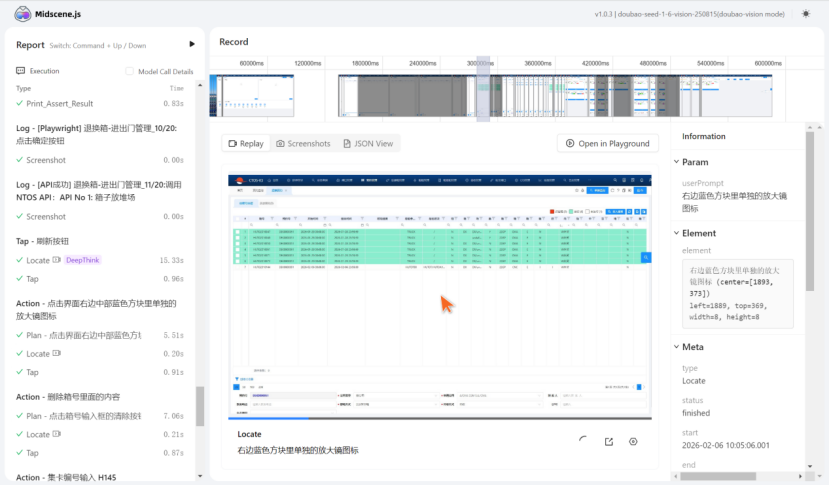This screenshot has height=485, width=830.
Task: Click the Information panel's scroll-left arrow
Action: 676,476
